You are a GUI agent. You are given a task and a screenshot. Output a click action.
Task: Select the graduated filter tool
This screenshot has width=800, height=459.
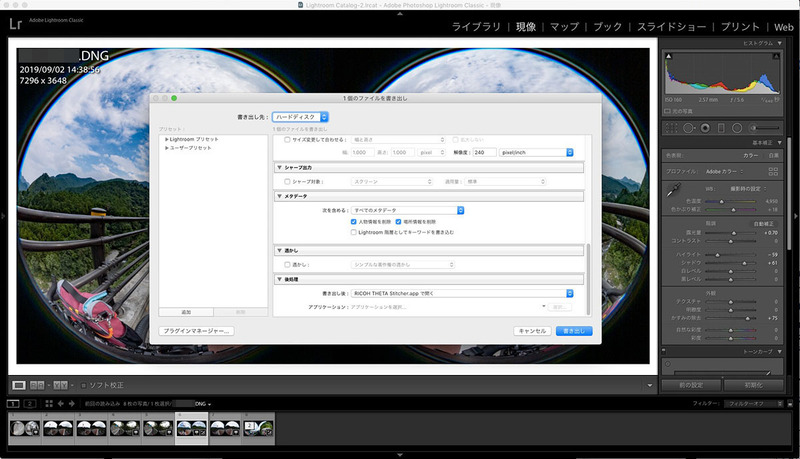coord(721,128)
